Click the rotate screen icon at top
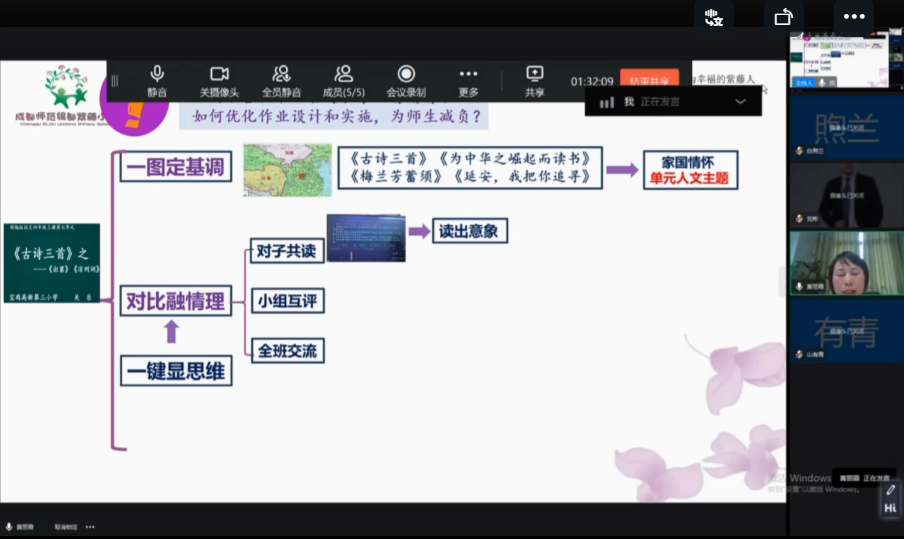Viewport: 904px width, 539px height. click(783, 16)
